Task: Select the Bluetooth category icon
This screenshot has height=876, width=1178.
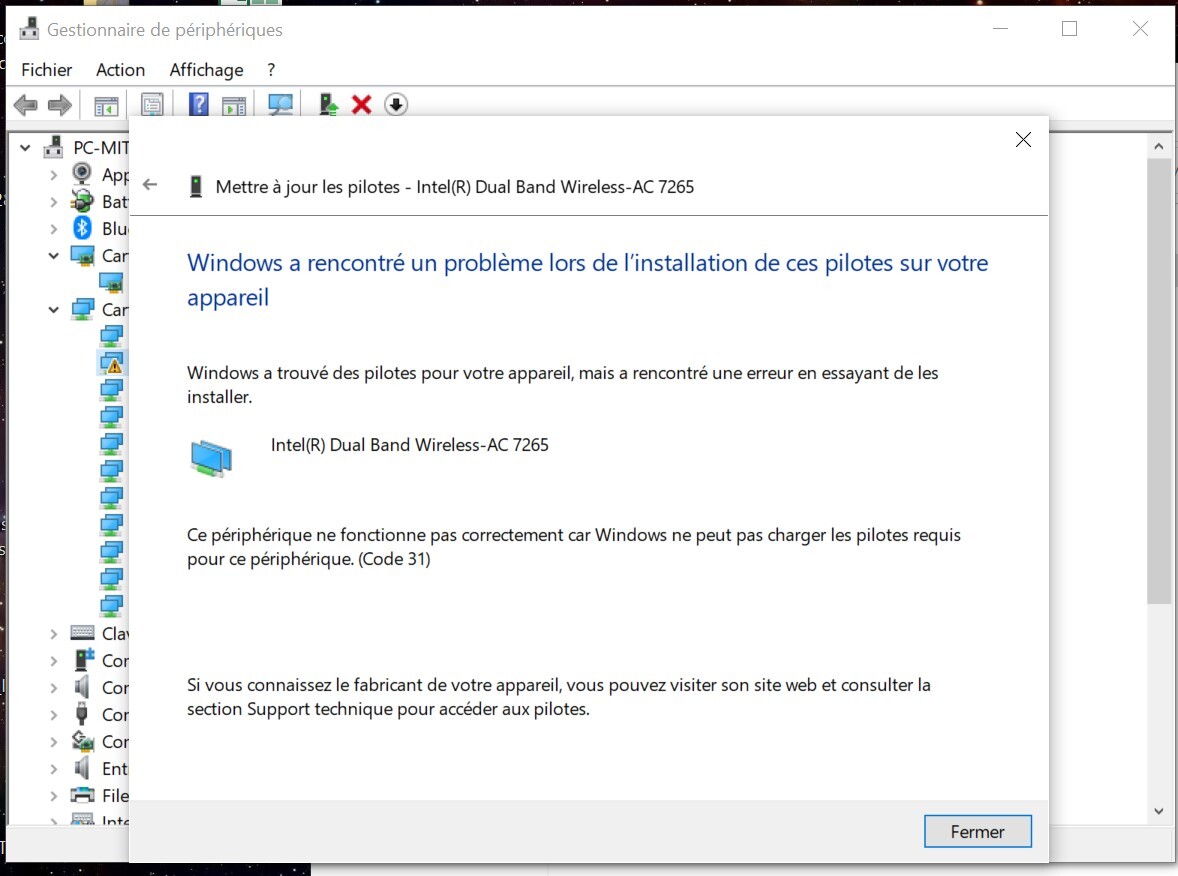Action: tap(82, 228)
